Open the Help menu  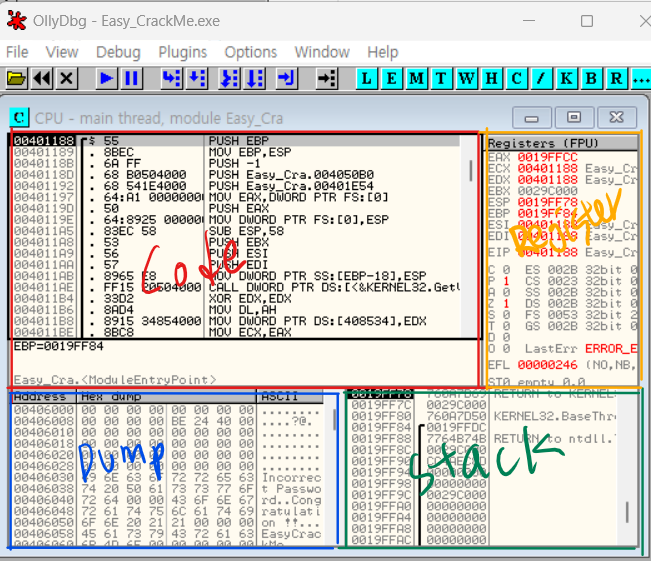coord(382,52)
